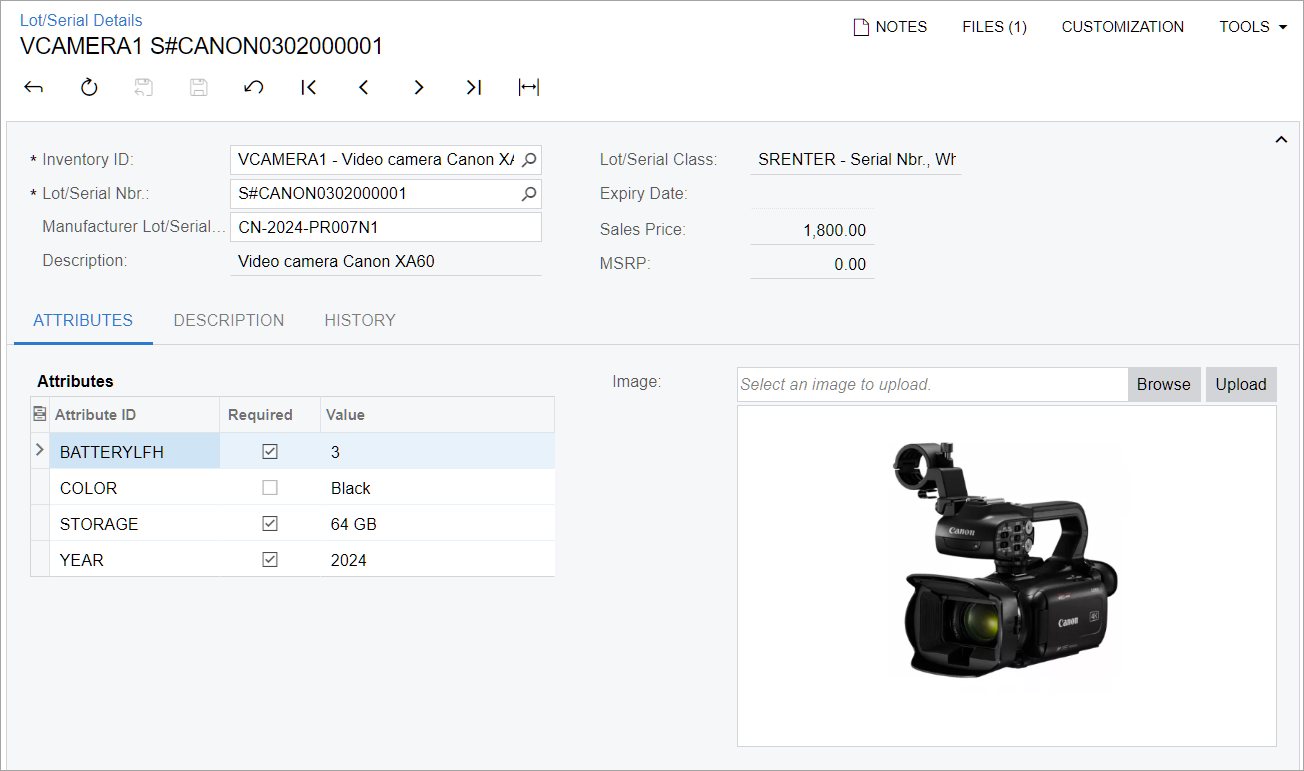Click the BATTERYLFH row indicator arrow
The height and width of the screenshot is (771, 1304).
coord(40,450)
